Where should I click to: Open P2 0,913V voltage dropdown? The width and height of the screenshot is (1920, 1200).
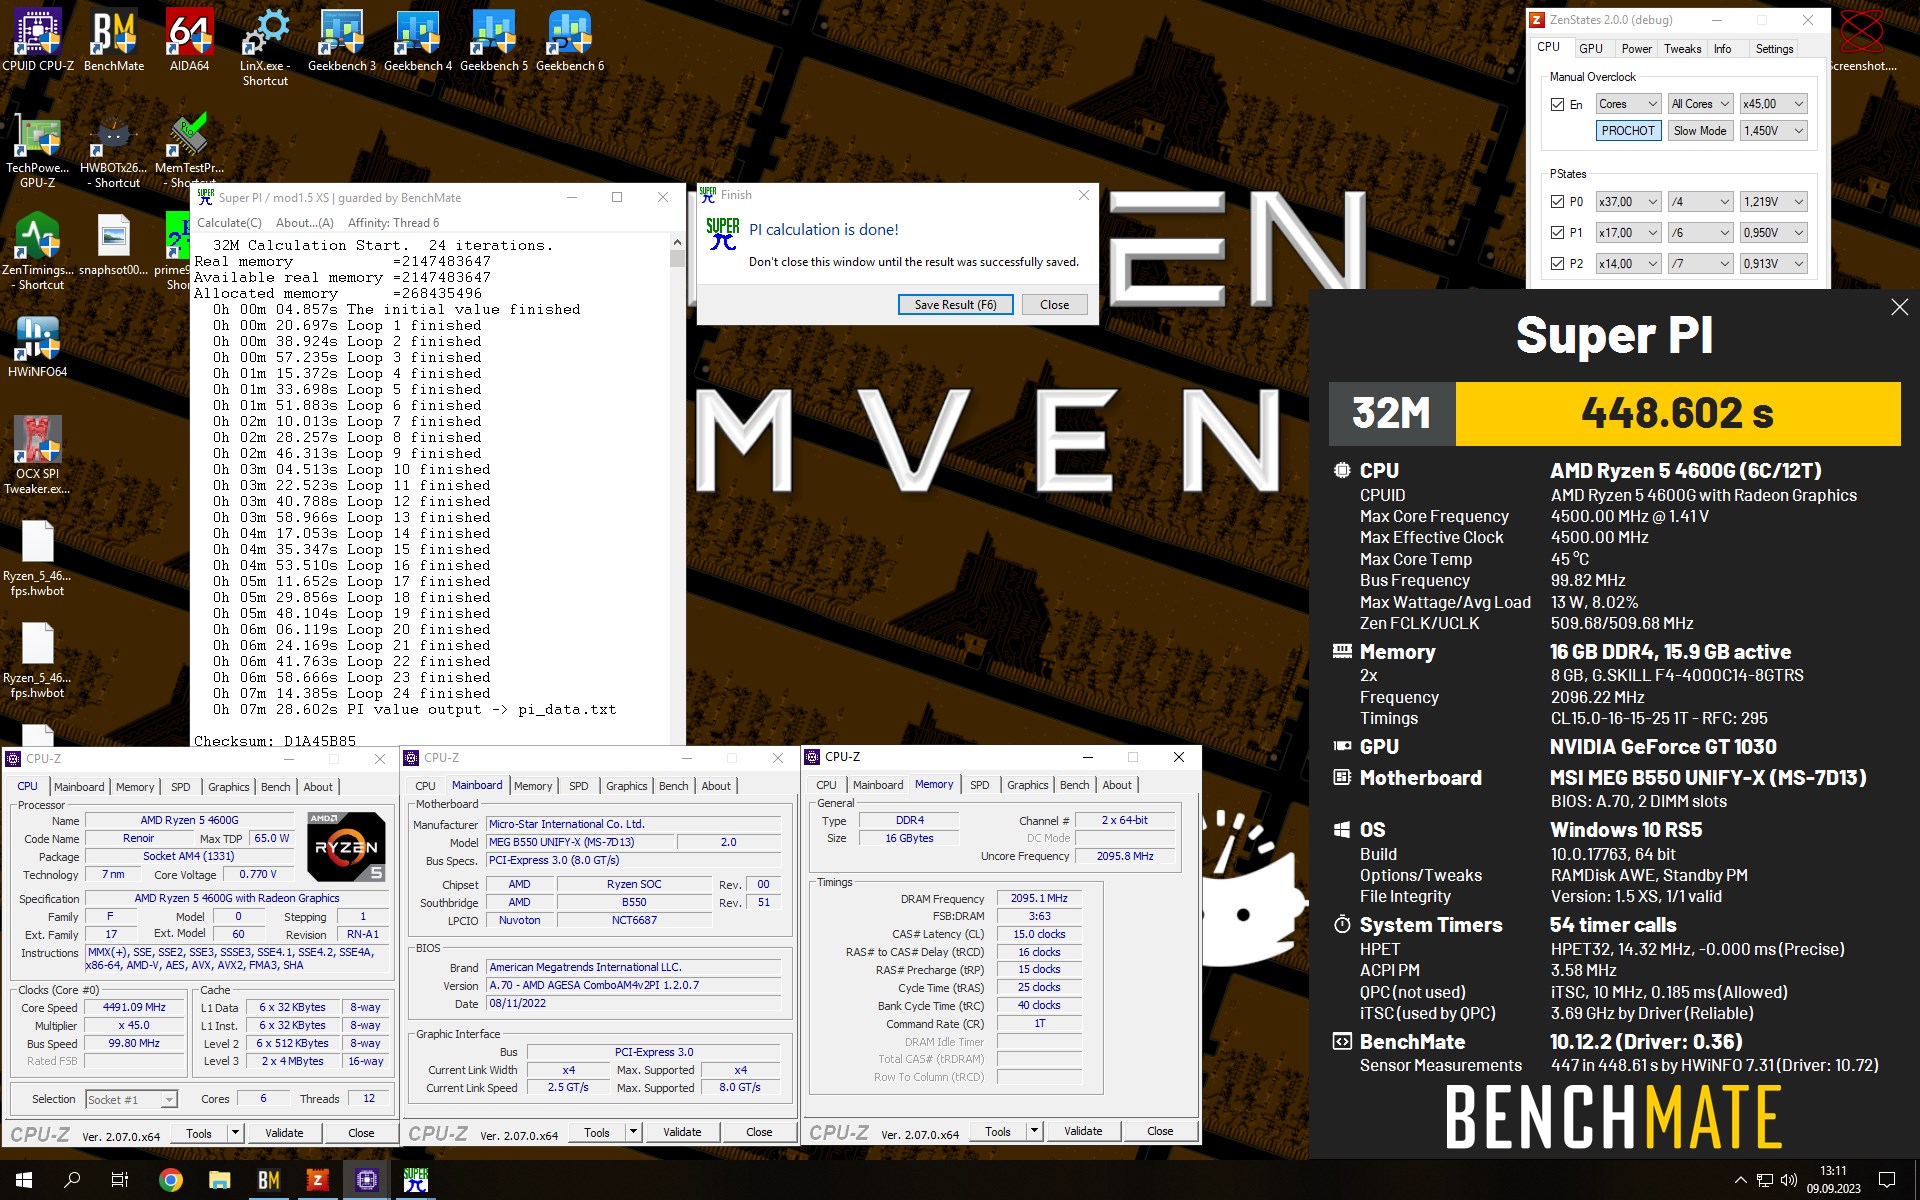point(1773,264)
